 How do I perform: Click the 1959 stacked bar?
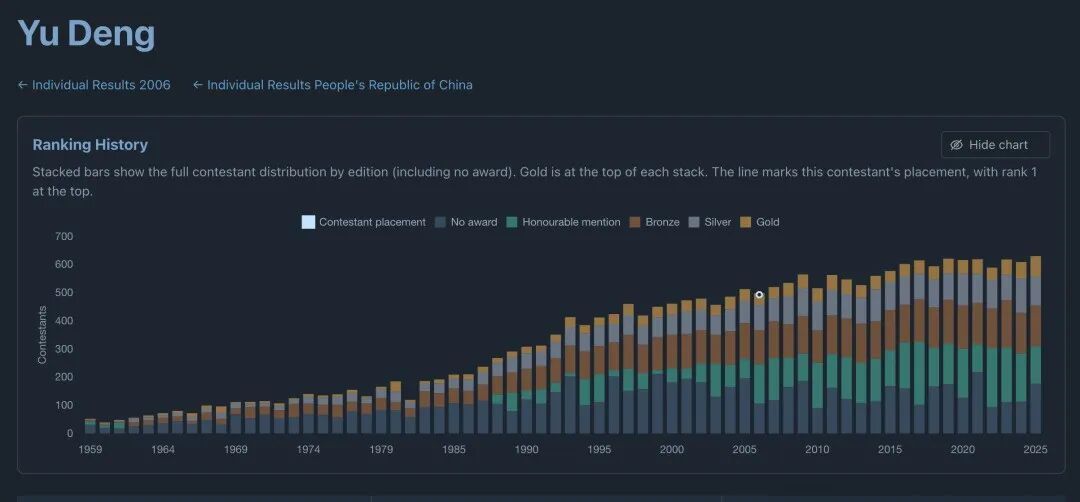tap(90, 426)
